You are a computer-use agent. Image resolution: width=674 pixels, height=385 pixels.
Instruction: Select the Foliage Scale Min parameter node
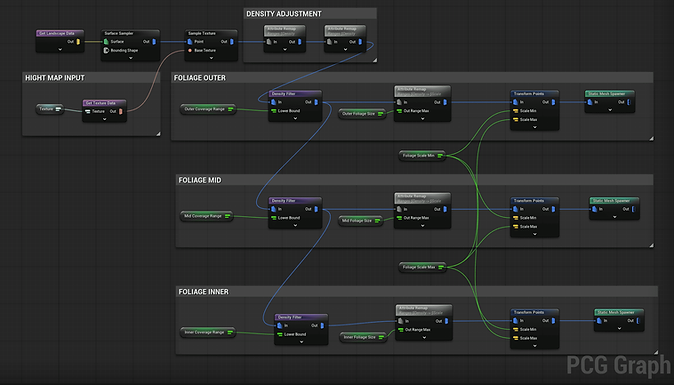[422, 156]
